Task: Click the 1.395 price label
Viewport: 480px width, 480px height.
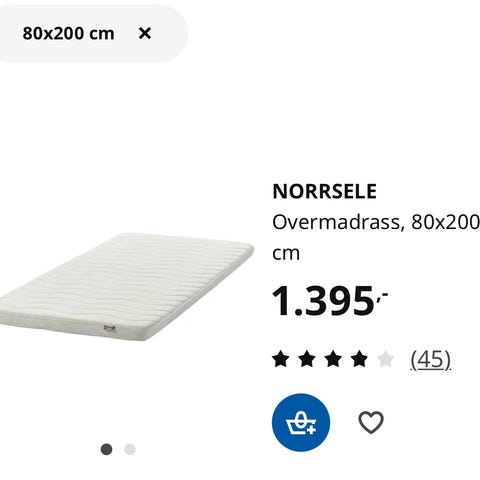Action: point(323,301)
